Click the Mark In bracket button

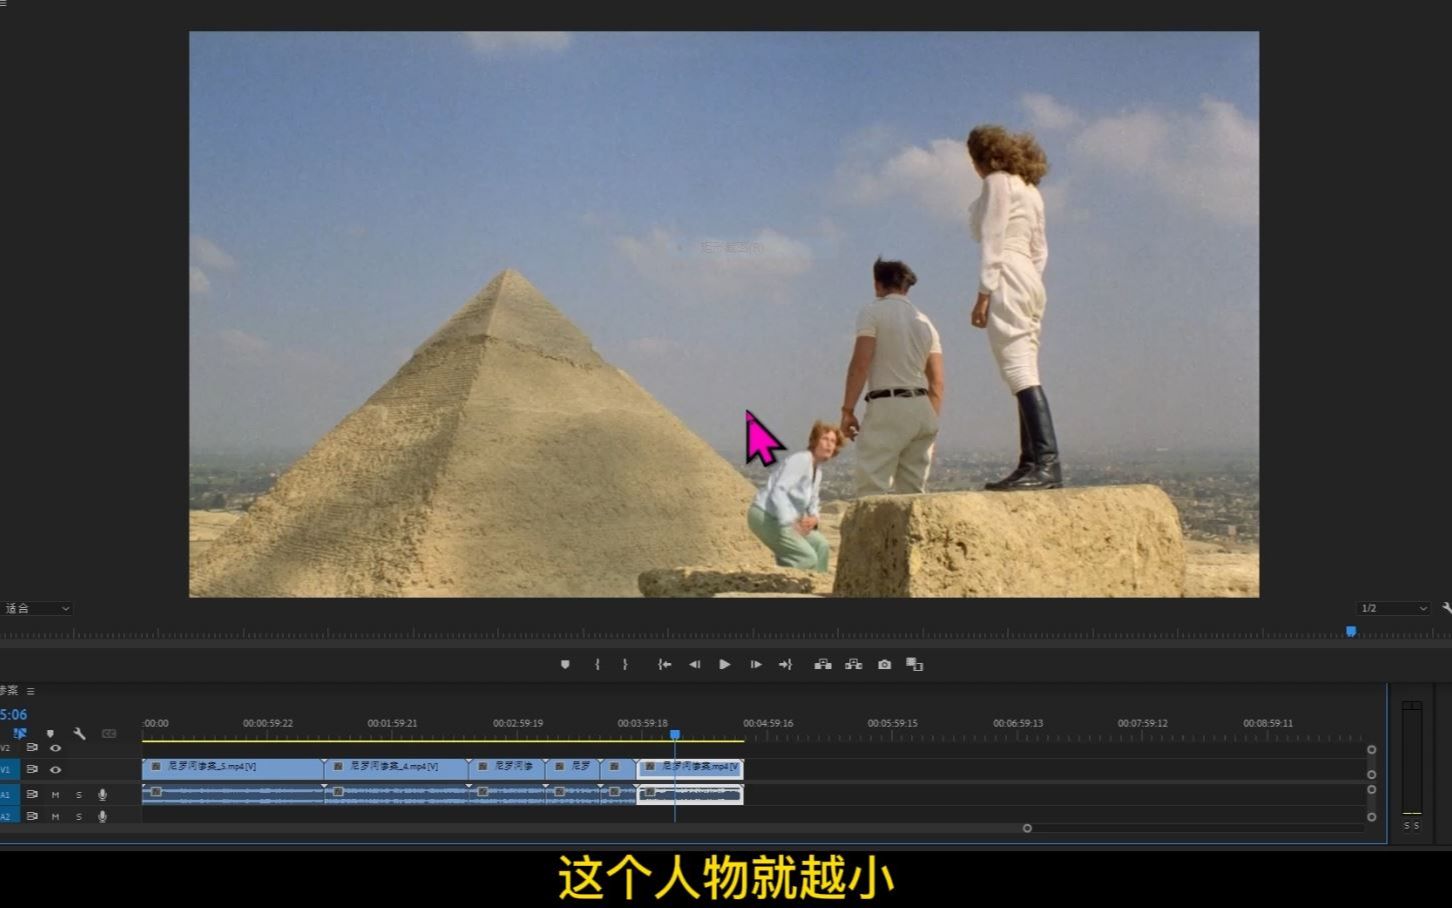click(x=597, y=664)
